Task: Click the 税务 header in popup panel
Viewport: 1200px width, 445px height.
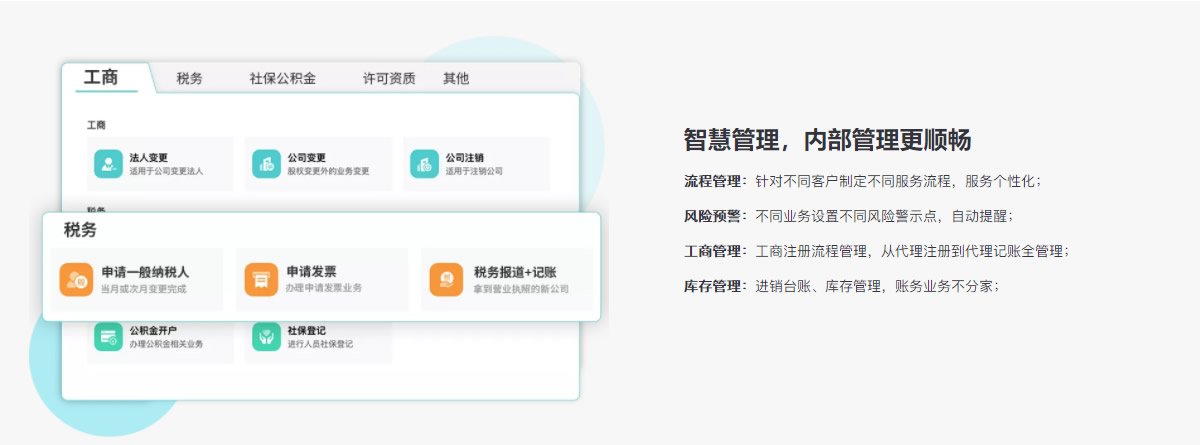Action: pyautogui.click(x=80, y=231)
